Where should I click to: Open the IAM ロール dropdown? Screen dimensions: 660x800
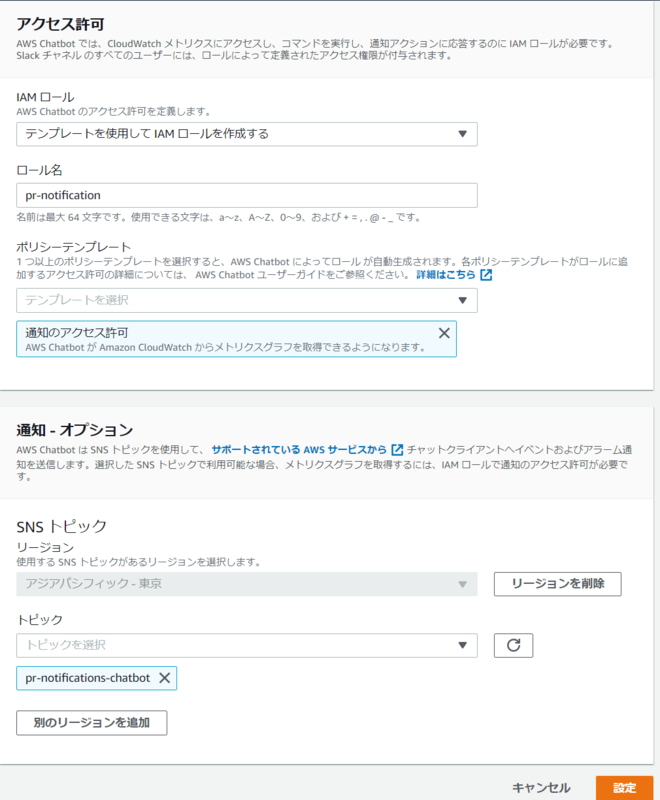(247, 134)
